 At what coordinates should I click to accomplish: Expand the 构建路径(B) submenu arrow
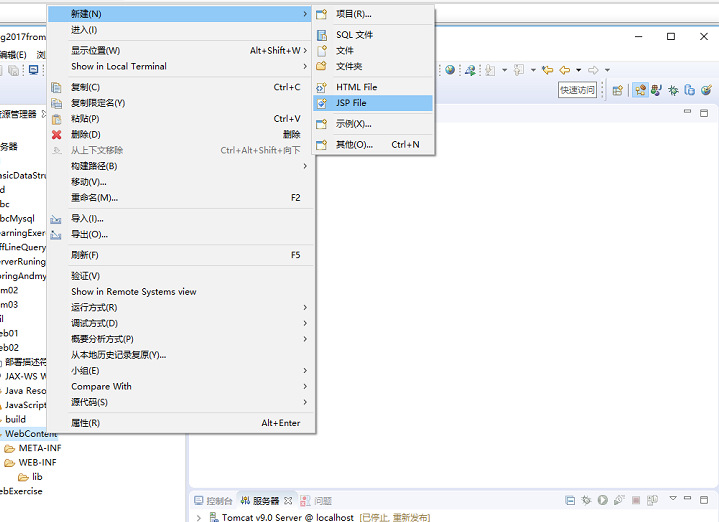click(305, 166)
